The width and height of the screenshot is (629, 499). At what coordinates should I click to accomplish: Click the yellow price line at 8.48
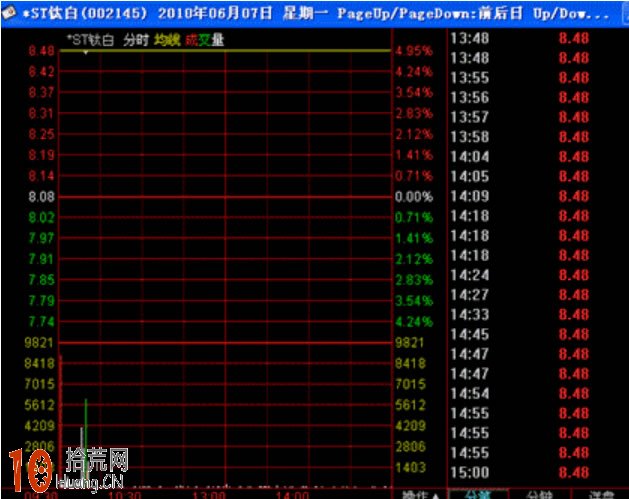(225, 51)
